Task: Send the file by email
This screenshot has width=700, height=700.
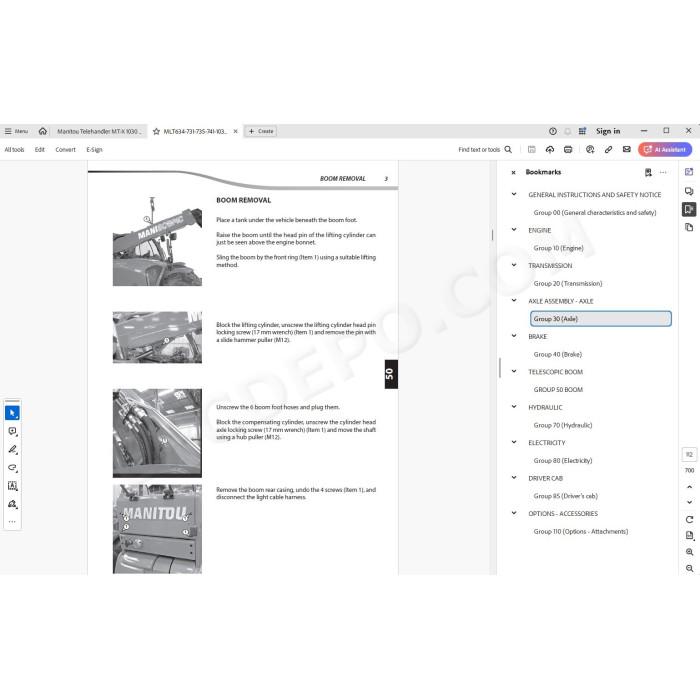Action: coord(627,150)
